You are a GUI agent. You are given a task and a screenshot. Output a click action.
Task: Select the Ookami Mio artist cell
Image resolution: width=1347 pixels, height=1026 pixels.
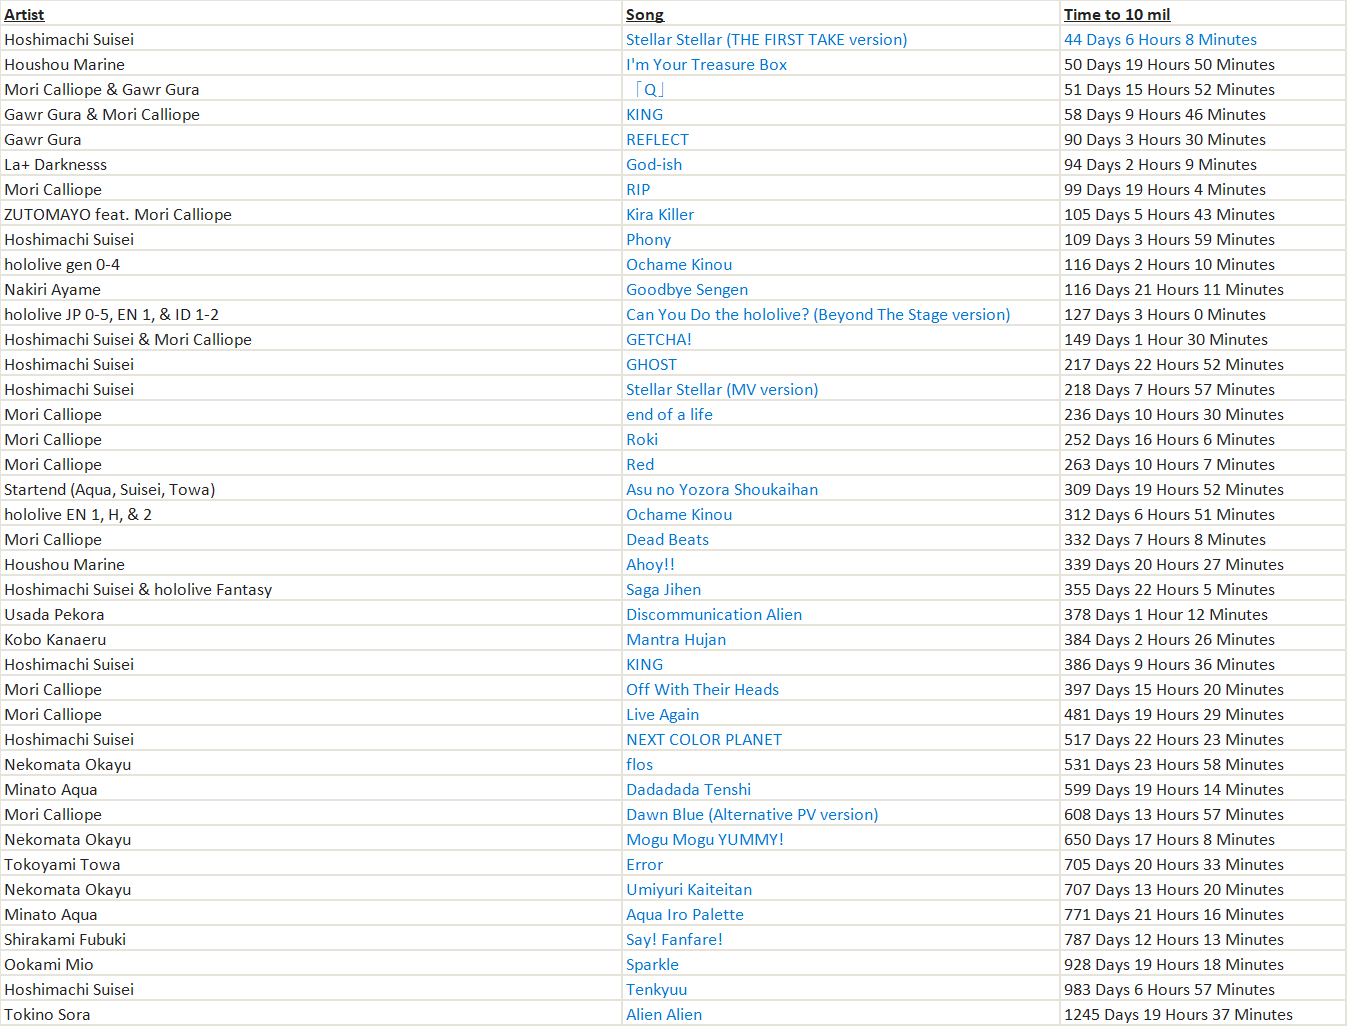[311, 965]
